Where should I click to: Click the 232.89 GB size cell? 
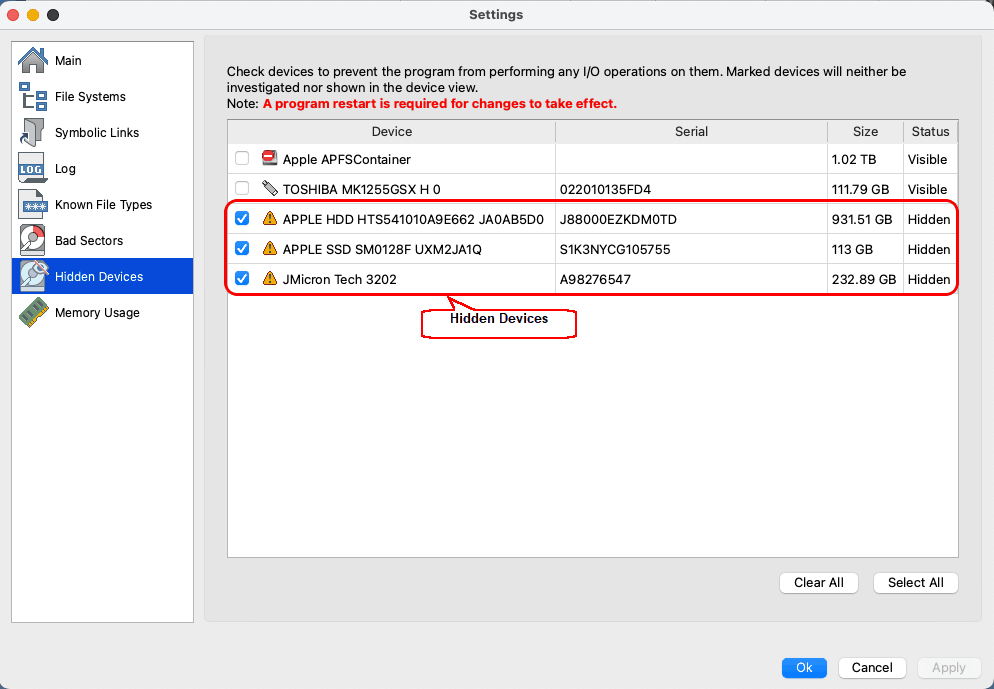[863, 280]
